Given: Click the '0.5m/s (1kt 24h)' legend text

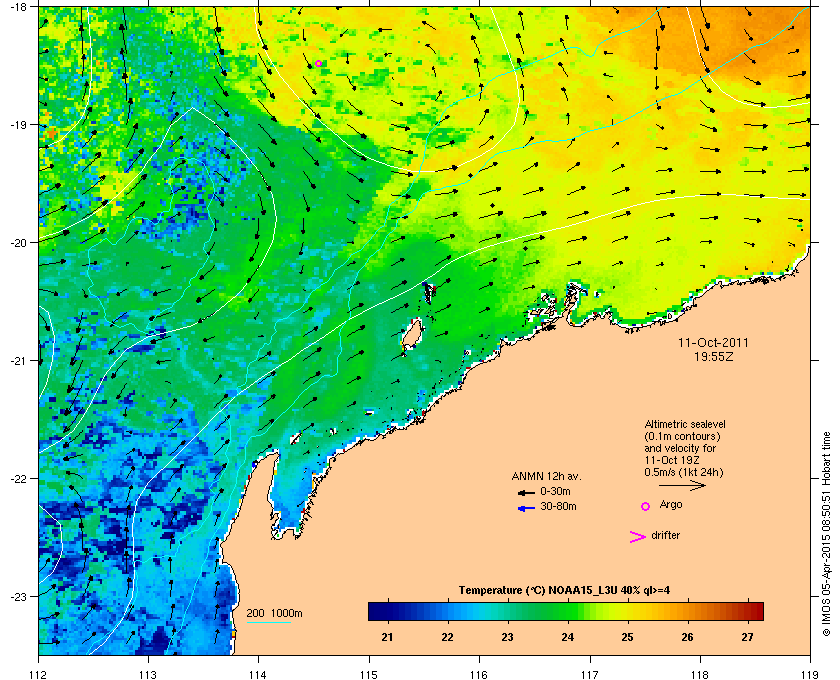Looking at the screenshot, I should coord(684,472).
